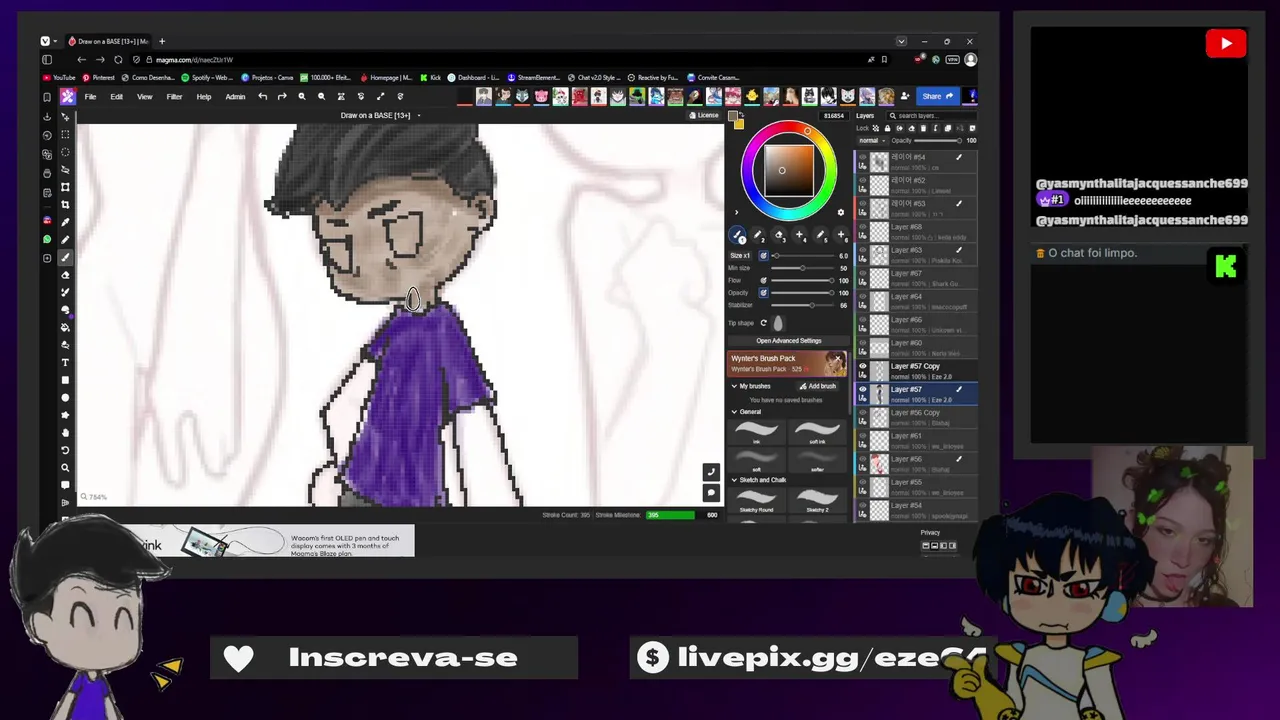The width and height of the screenshot is (1280, 720).
Task: Add a tool in brush slot 4
Action: pyautogui.click(x=799, y=236)
